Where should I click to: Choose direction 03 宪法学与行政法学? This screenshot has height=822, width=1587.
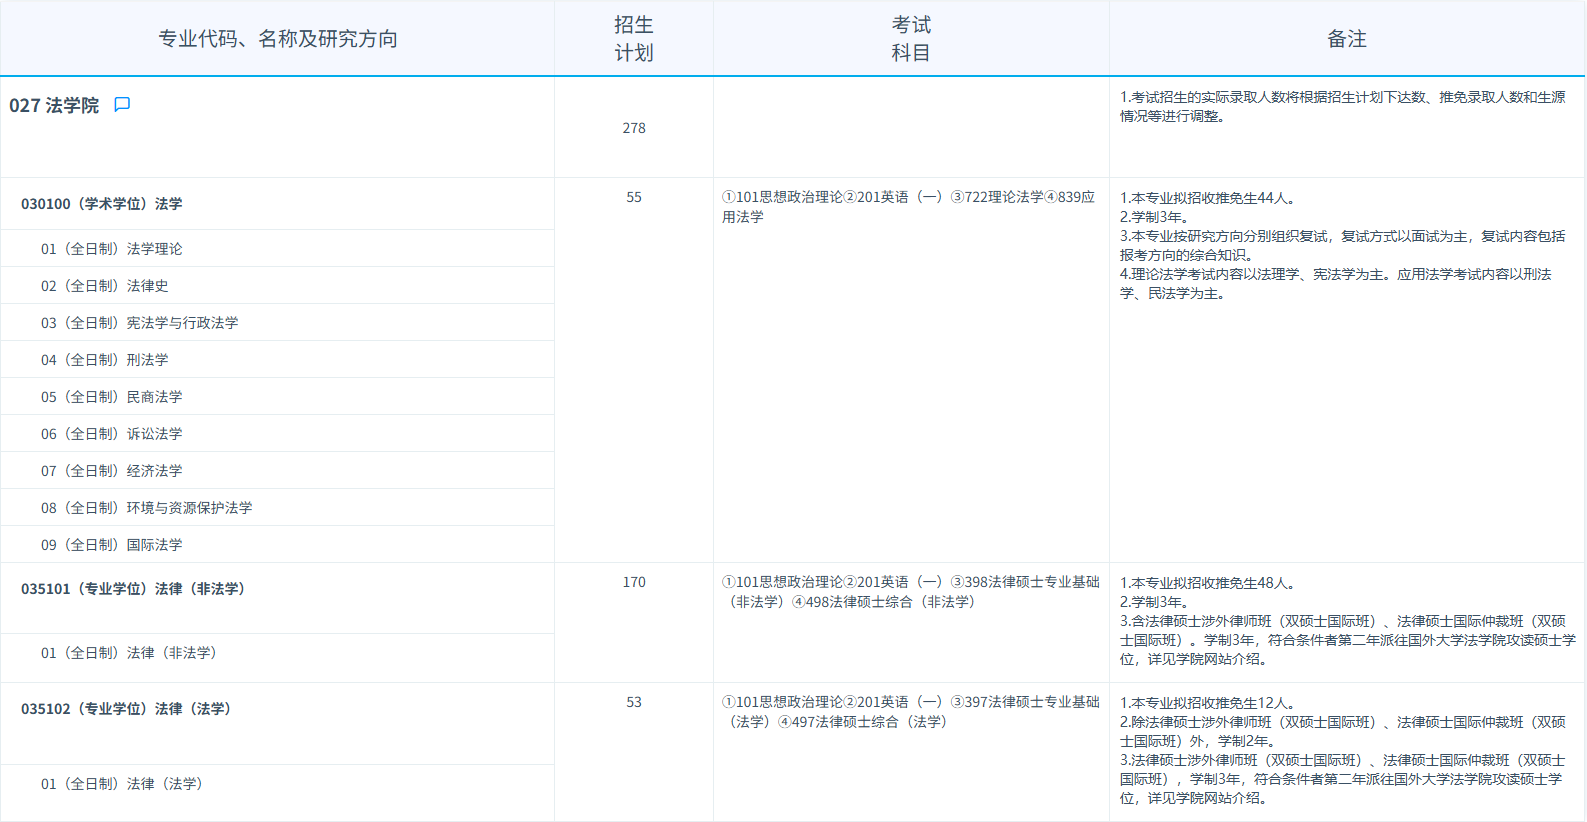(140, 323)
